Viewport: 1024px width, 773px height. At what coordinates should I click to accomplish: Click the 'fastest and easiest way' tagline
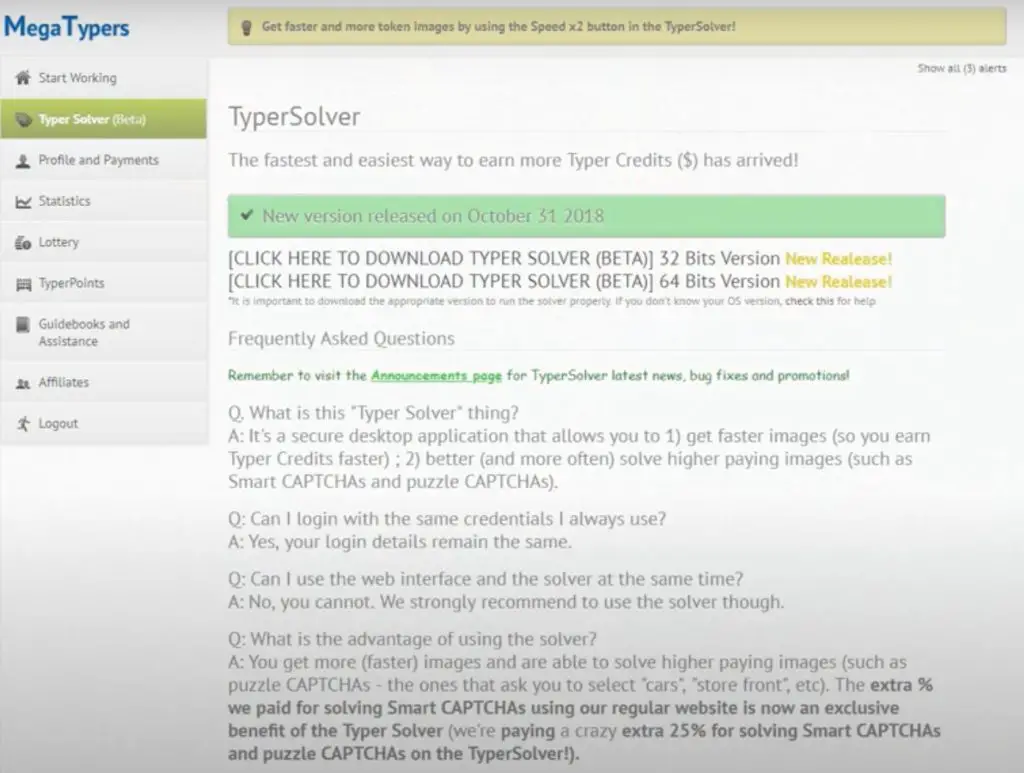click(513, 160)
